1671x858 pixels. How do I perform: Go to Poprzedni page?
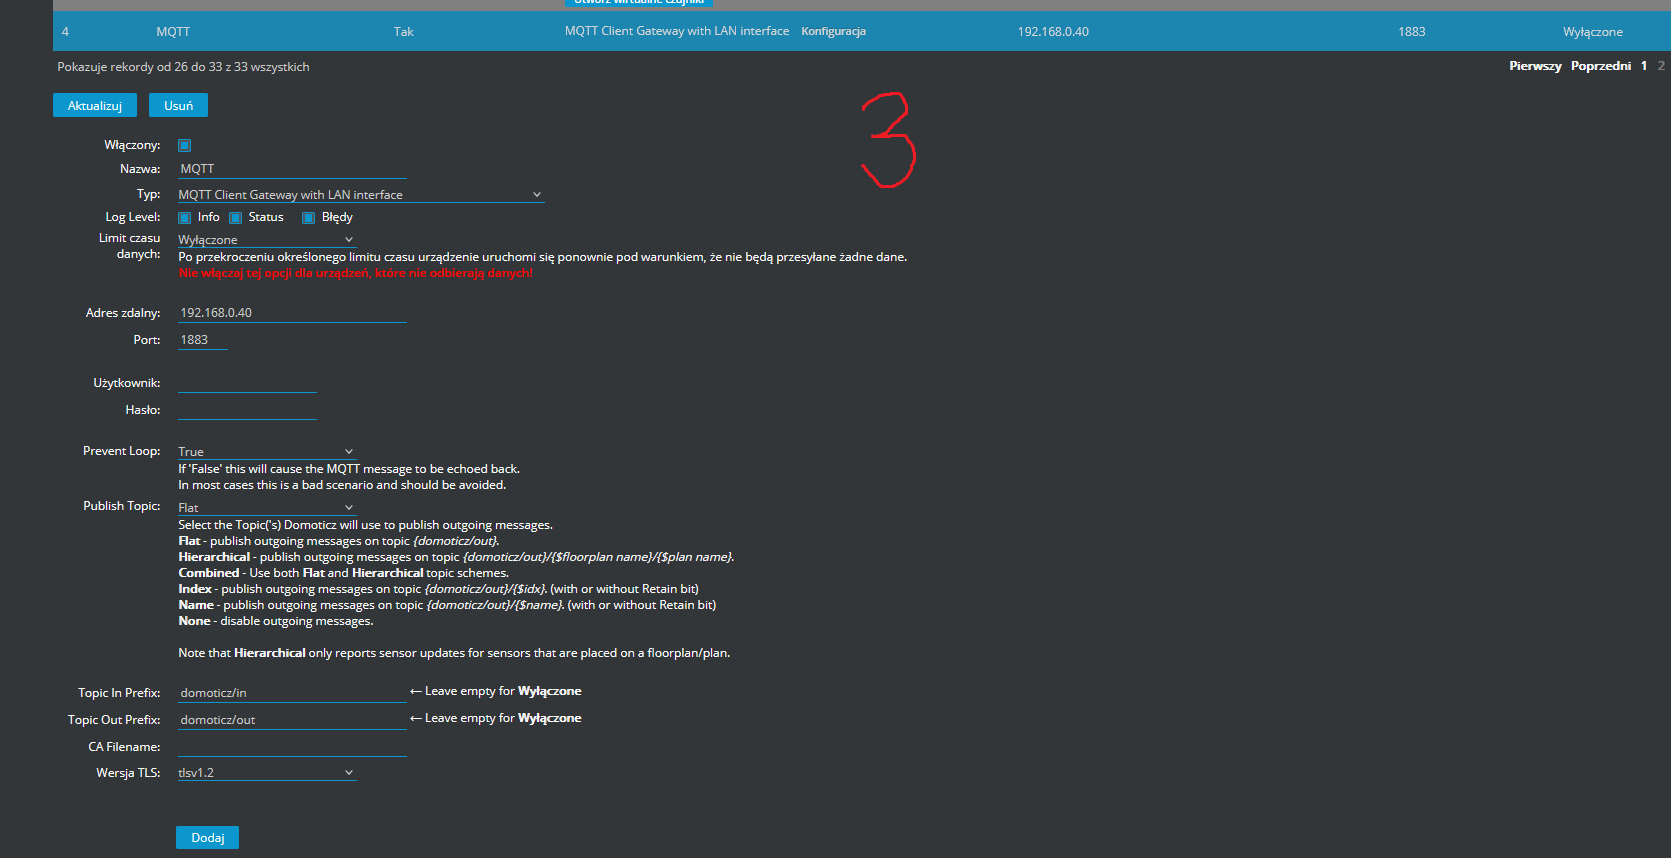1600,66
